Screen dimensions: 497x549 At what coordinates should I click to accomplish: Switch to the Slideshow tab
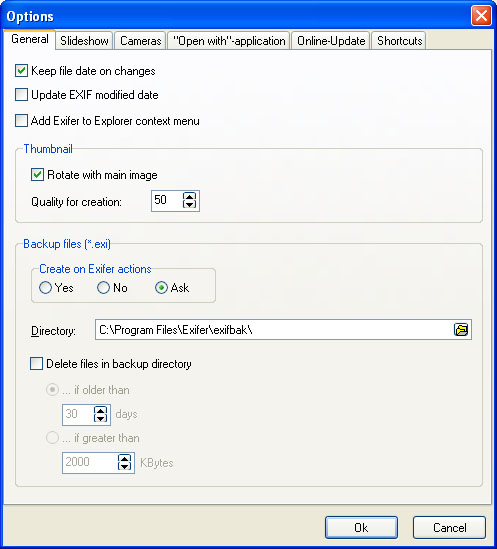(x=84, y=41)
